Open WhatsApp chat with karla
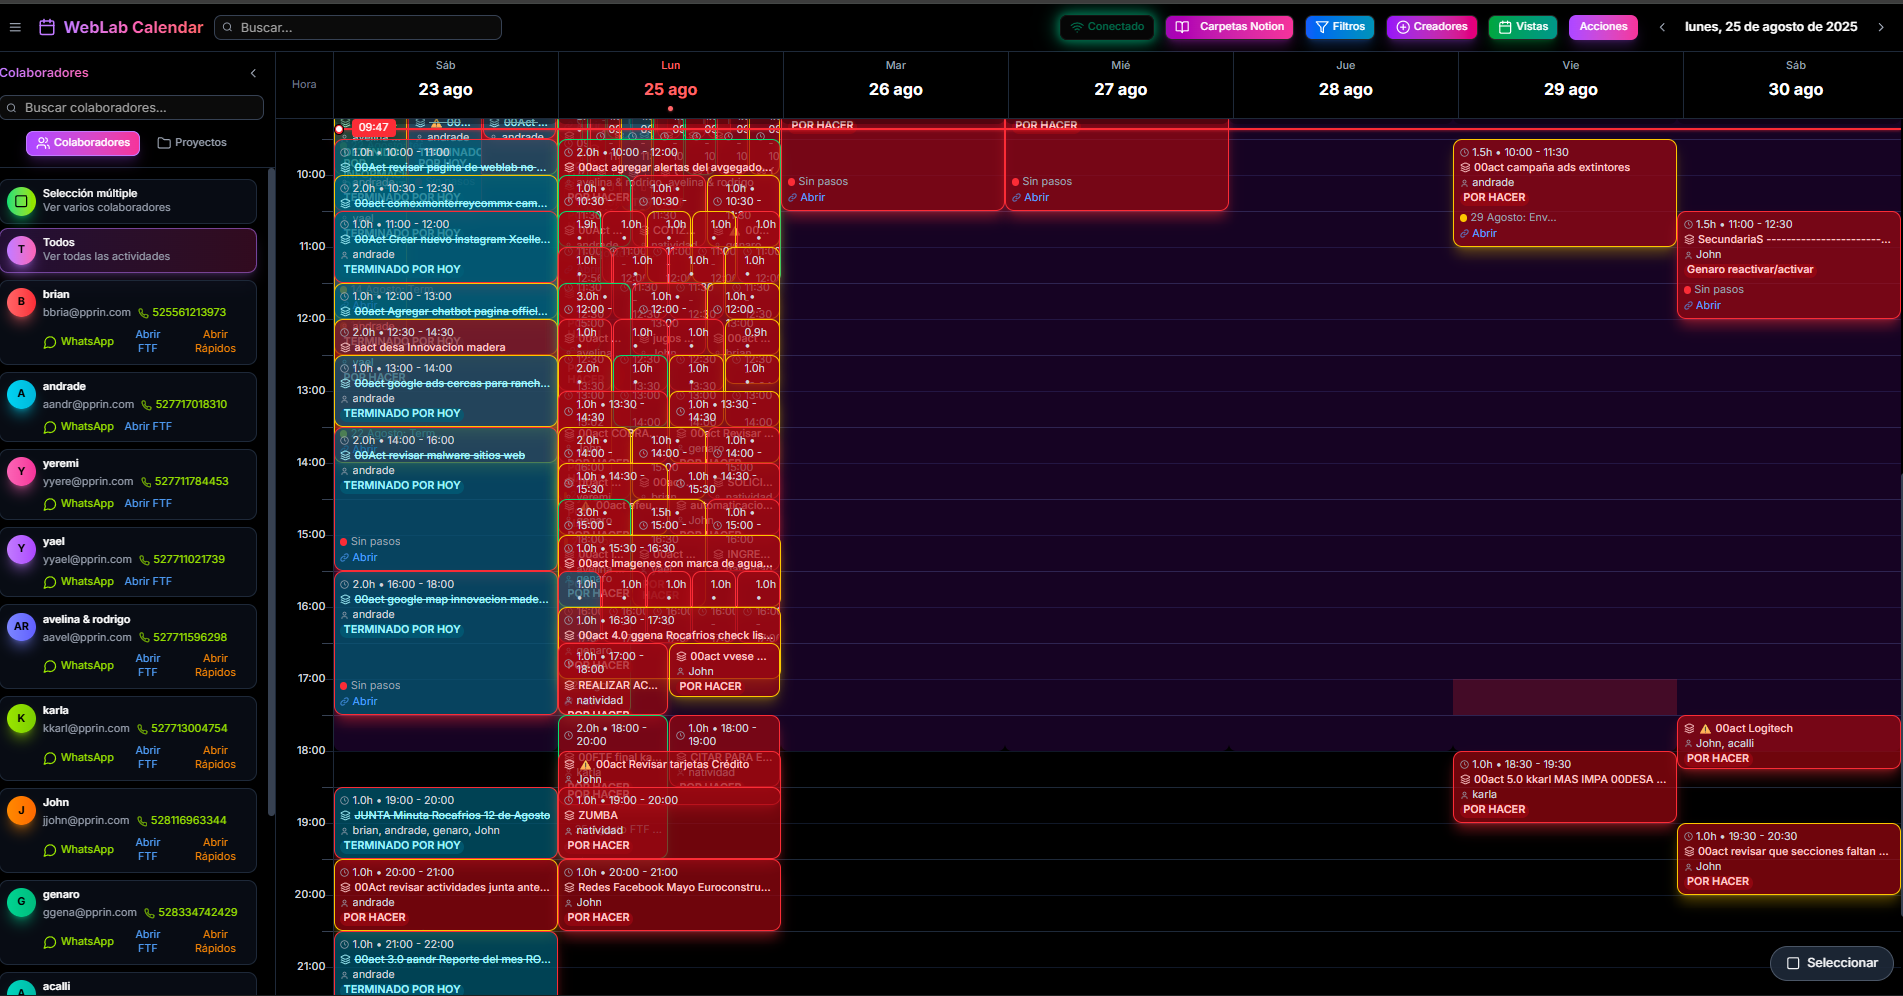1903x996 pixels. point(79,757)
